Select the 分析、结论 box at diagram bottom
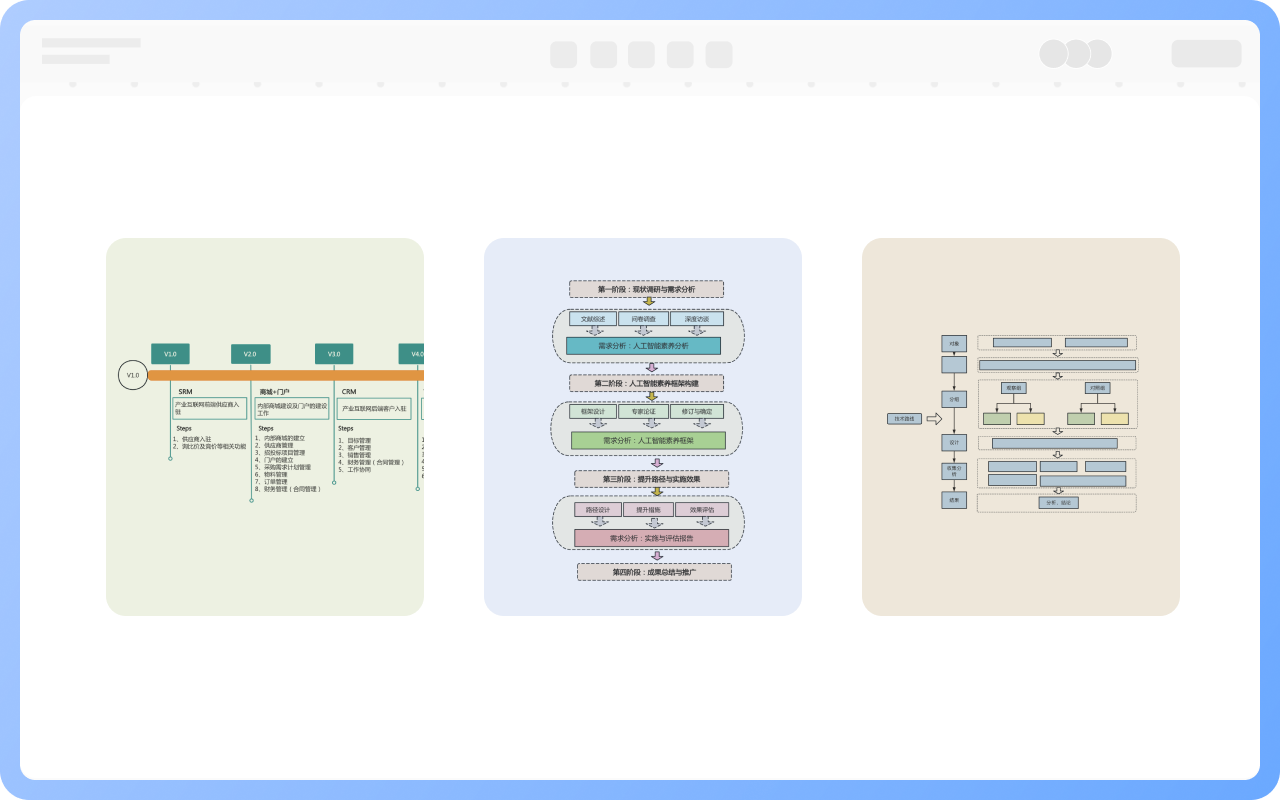Image resolution: width=1280 pixels, height=800 pixels. pyautogui.click(x=1058, y=503)
